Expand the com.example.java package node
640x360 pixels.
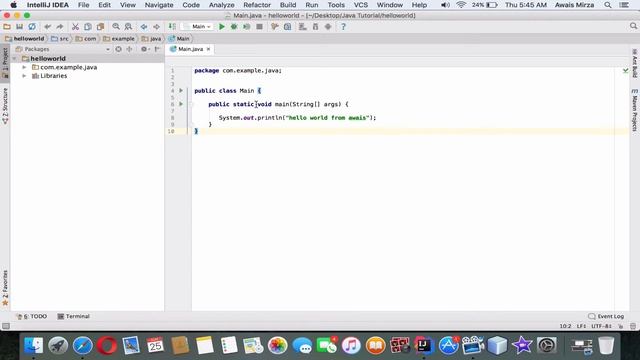(24, 67)
